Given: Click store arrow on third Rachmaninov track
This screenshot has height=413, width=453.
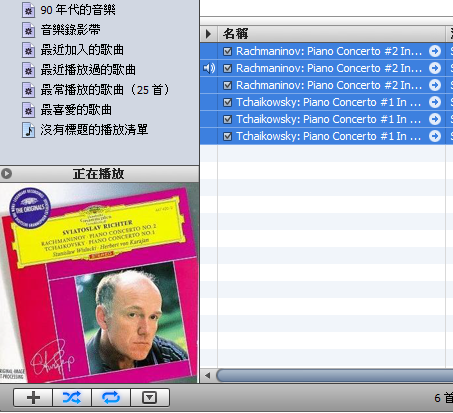Looking at the screenshot, I should click(x=435, y=85).
